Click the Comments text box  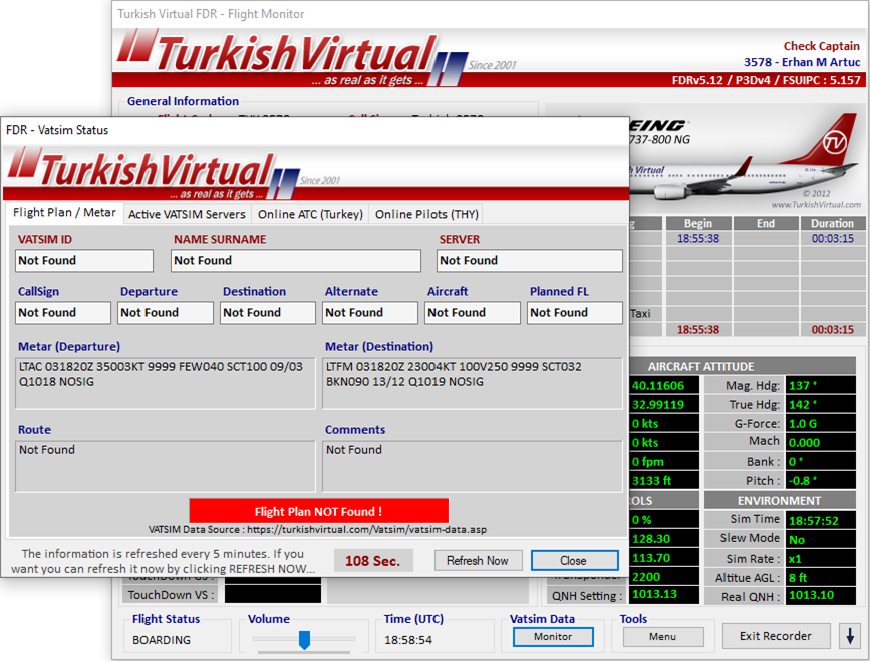[x=472, y=467]
